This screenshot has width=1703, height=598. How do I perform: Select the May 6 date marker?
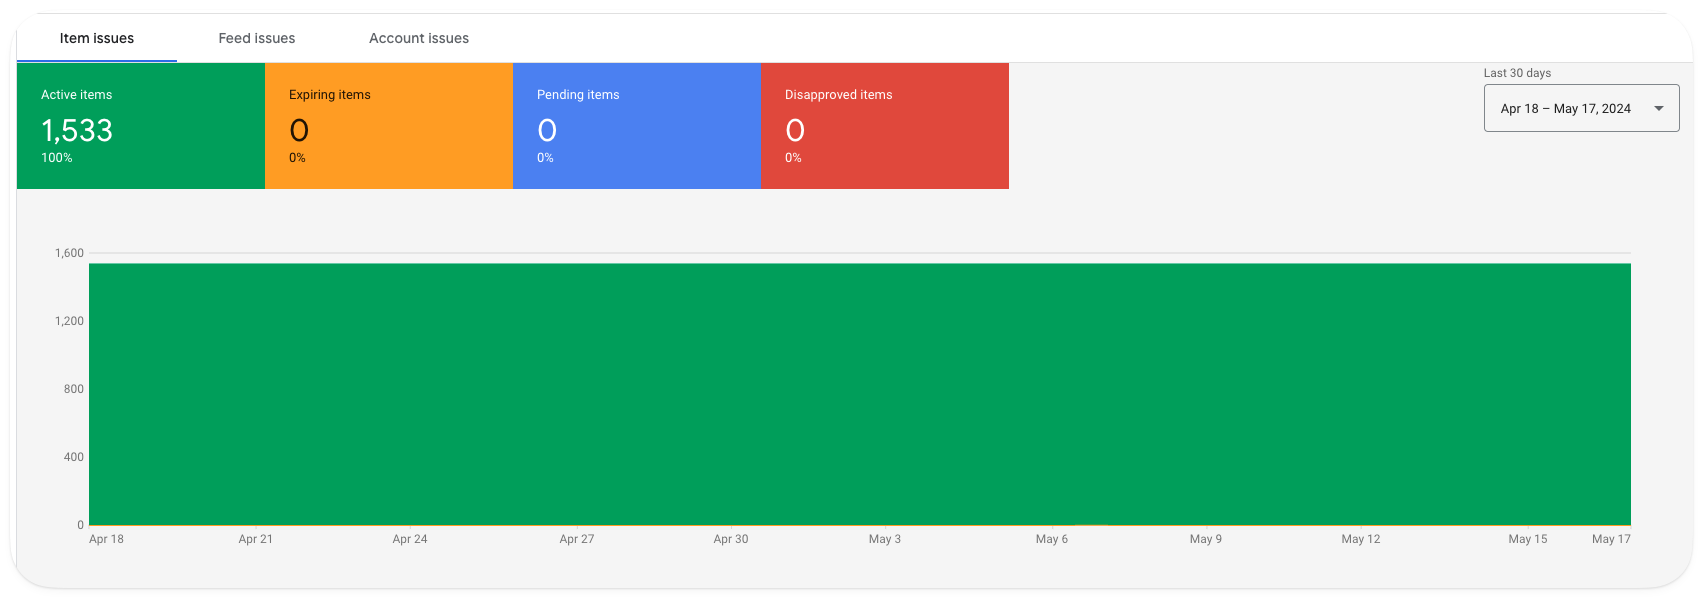[1052, 539]
